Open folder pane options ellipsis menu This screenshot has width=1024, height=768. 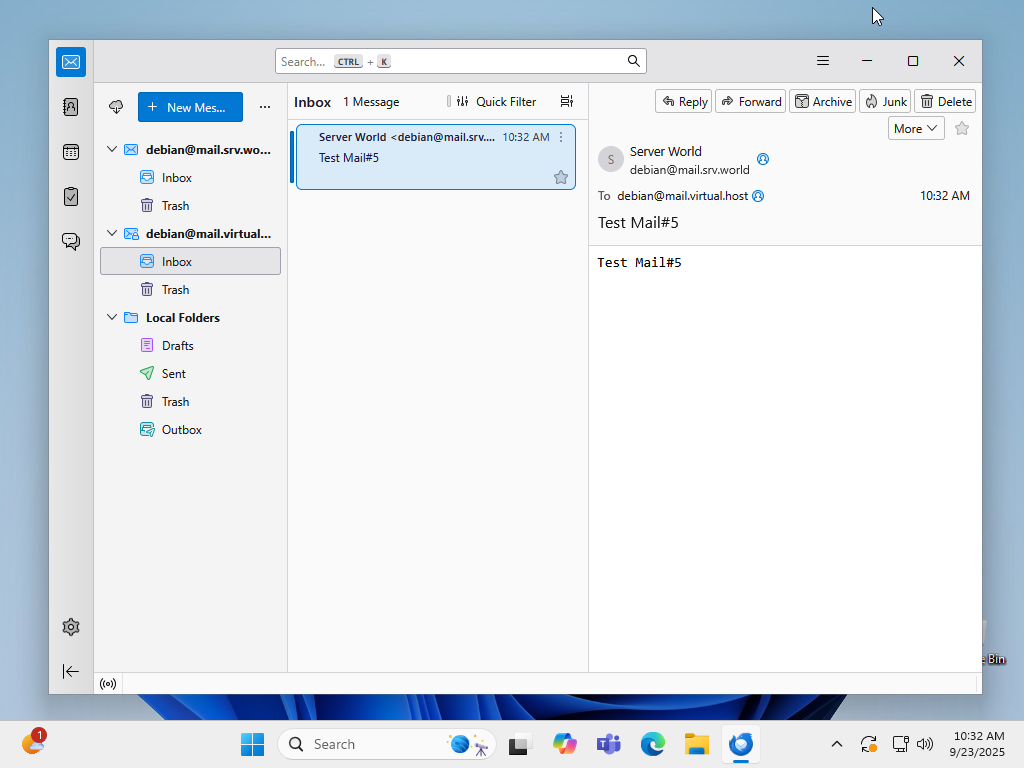[x=265, y=107]
